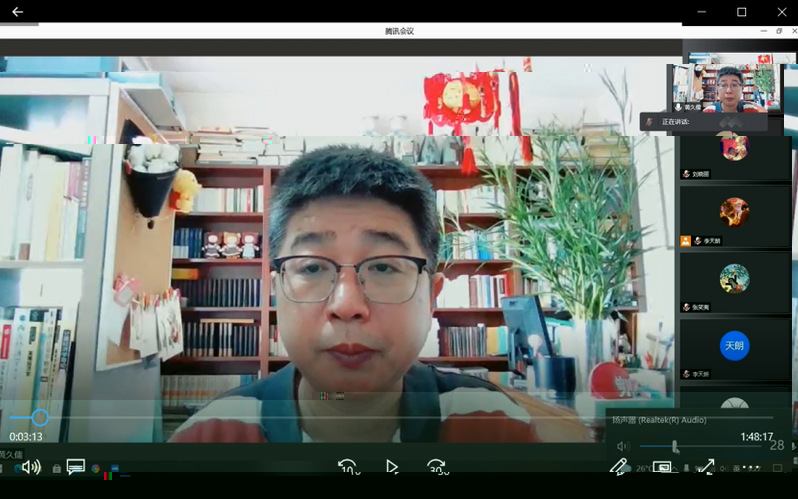Maximize the video player window
Image resolution: width=798 pixels, height=499 pixels.
coord(742,12)
